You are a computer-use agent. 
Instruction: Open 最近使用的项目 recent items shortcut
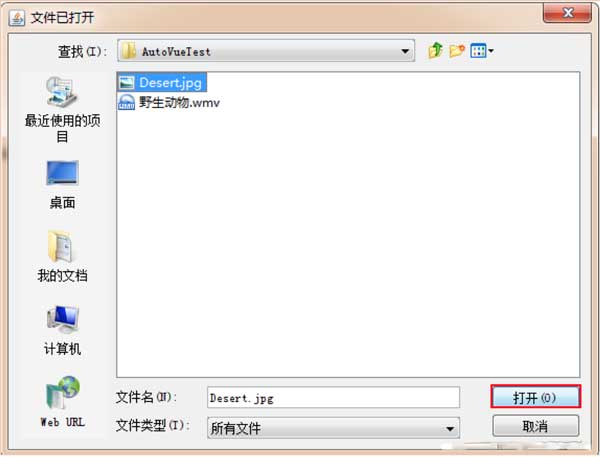click(62, 109)
